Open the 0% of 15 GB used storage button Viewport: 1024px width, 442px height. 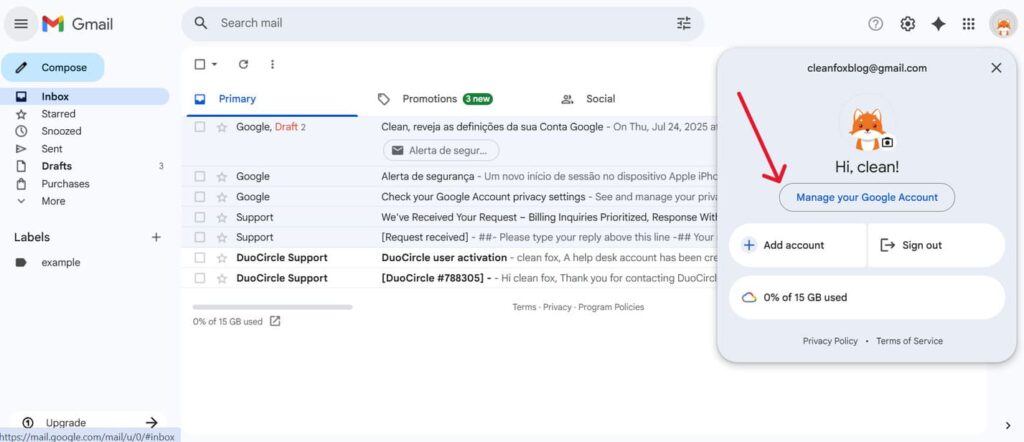(x=867, y=298)
